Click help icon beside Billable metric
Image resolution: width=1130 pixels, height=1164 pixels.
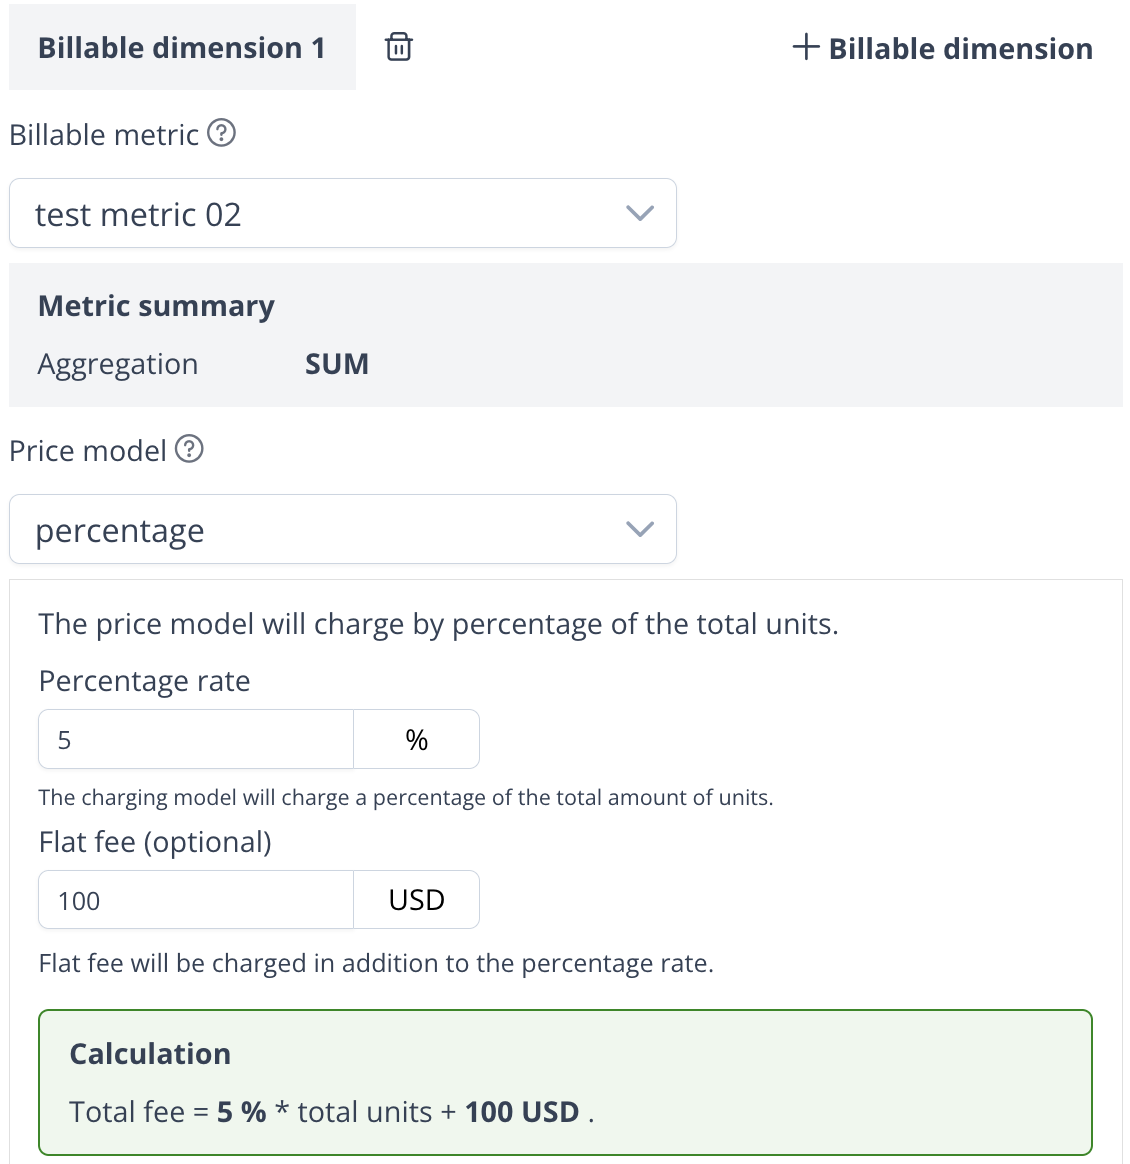point(221,133)
